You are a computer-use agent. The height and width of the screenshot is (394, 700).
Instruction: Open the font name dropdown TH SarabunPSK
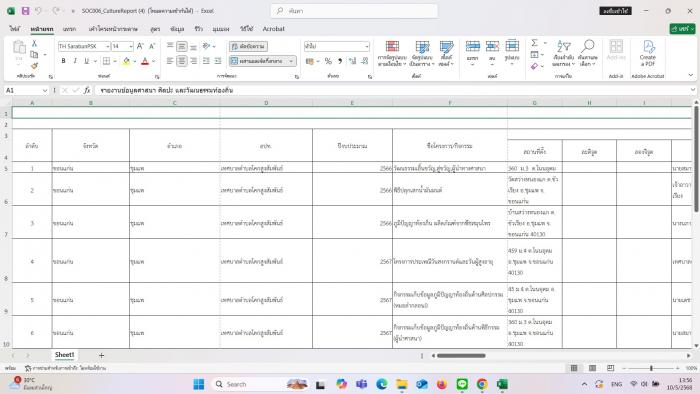coord(84,46)
